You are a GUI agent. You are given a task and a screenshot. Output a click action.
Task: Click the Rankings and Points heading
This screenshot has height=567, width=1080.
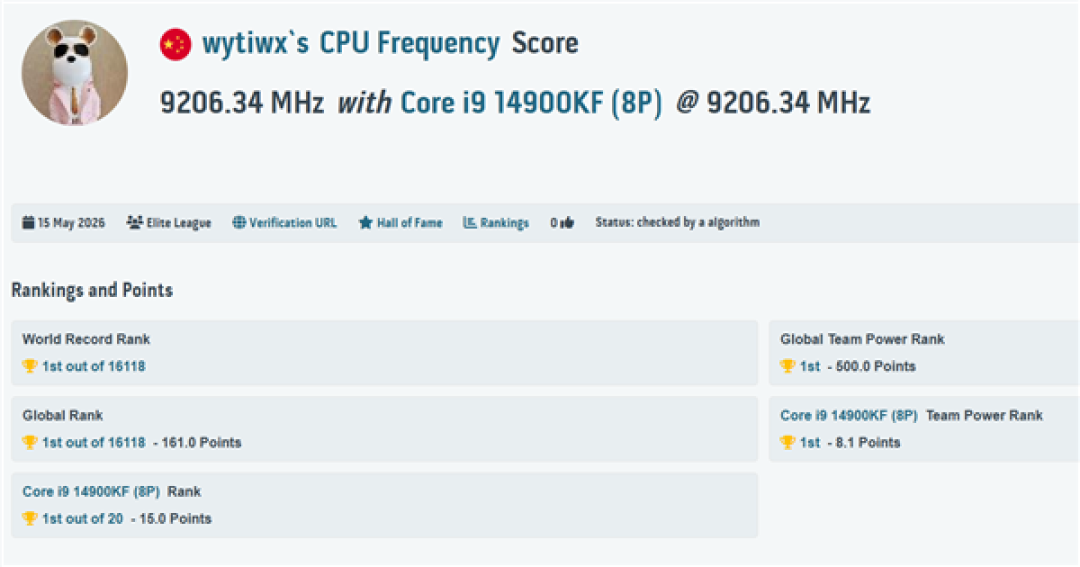click(x=92, y=290)
